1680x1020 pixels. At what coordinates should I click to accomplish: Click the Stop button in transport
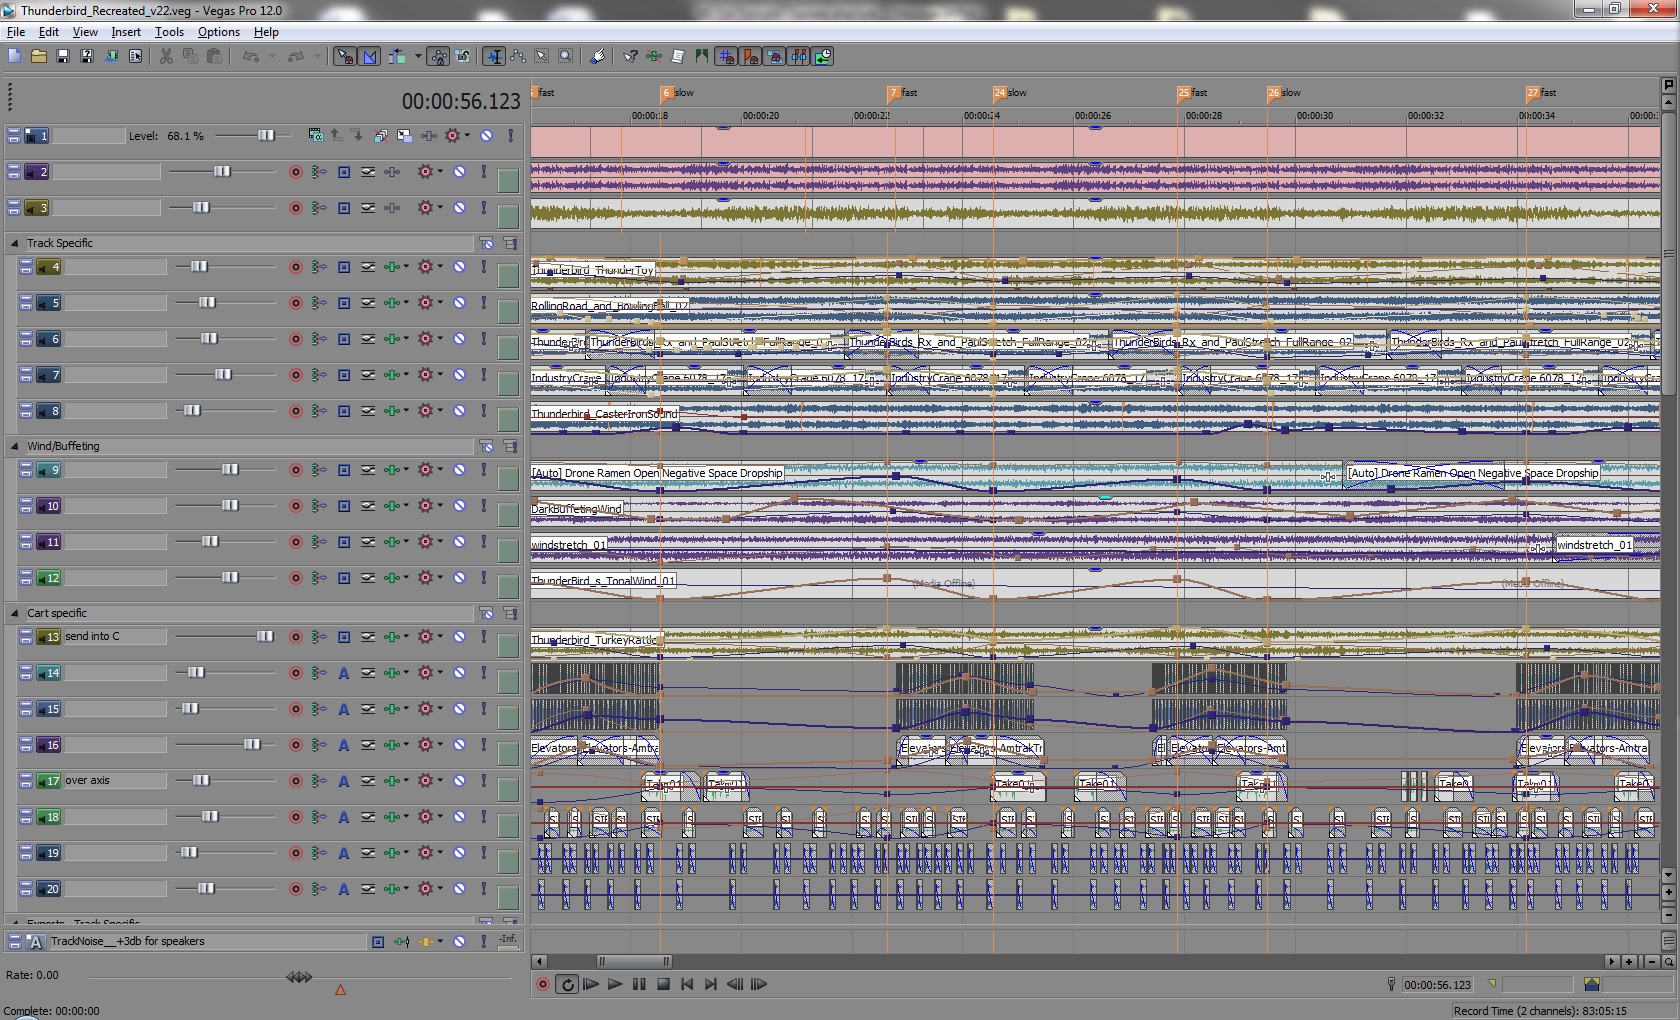pyautogui.click(x=663, y=984)
